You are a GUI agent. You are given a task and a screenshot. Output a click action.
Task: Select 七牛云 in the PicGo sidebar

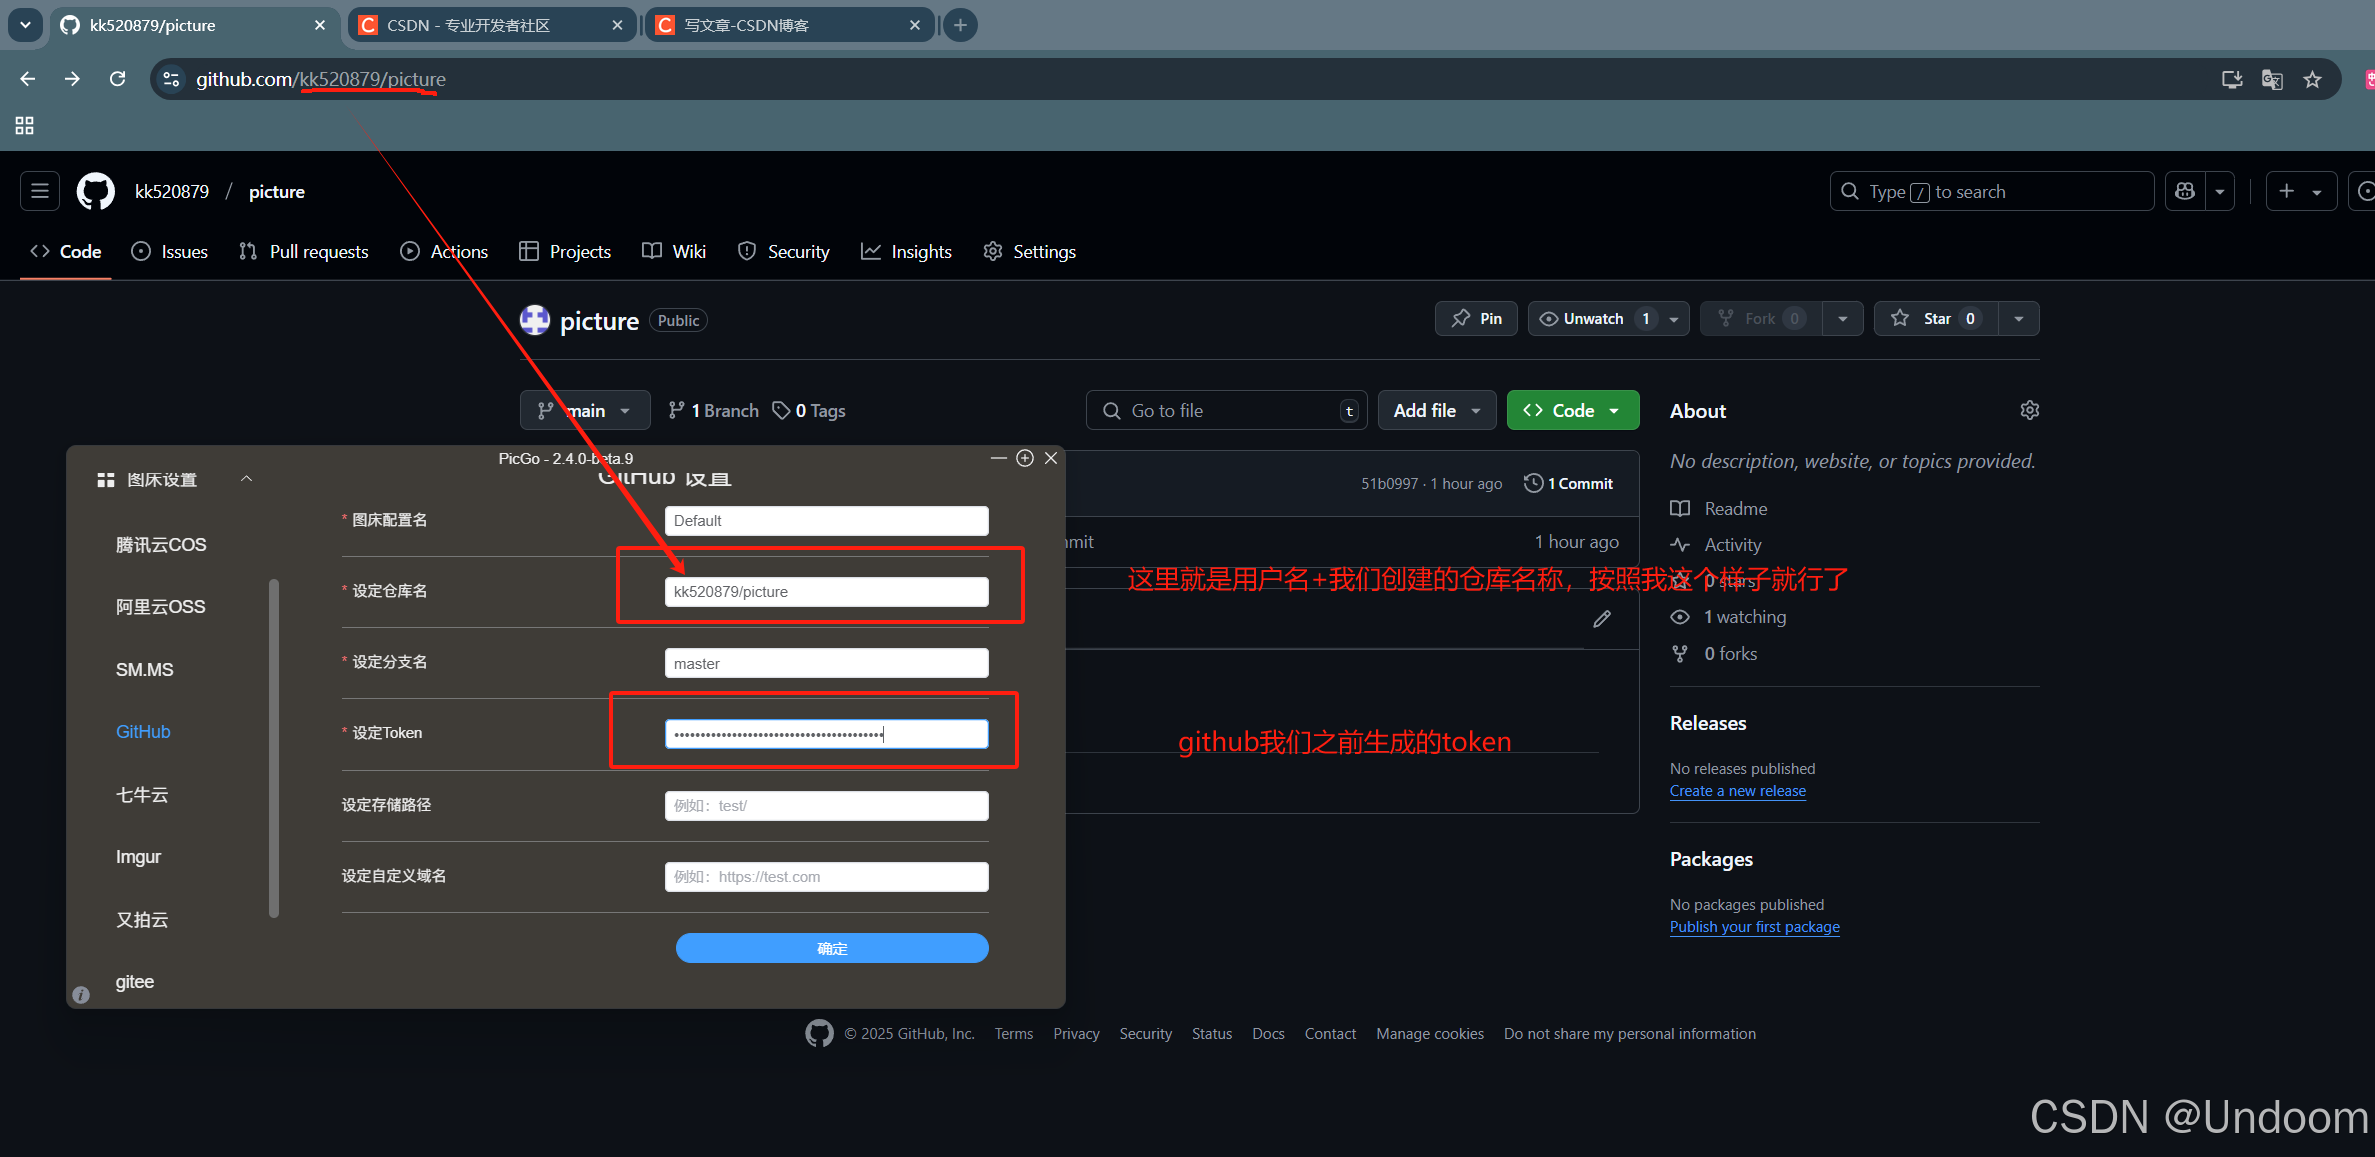point(142,795)
